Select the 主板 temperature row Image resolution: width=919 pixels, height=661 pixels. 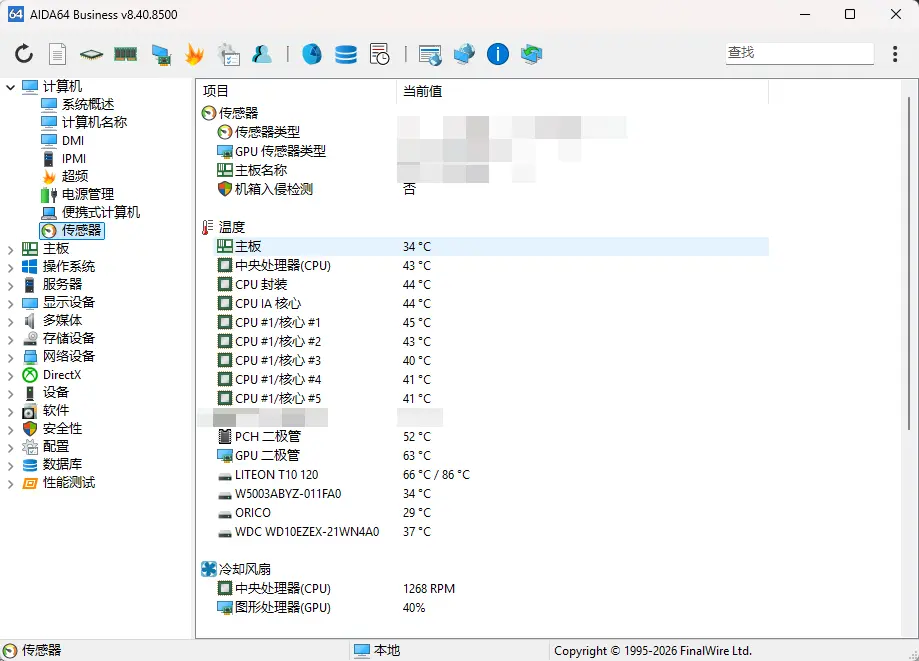tap(492, 247)
